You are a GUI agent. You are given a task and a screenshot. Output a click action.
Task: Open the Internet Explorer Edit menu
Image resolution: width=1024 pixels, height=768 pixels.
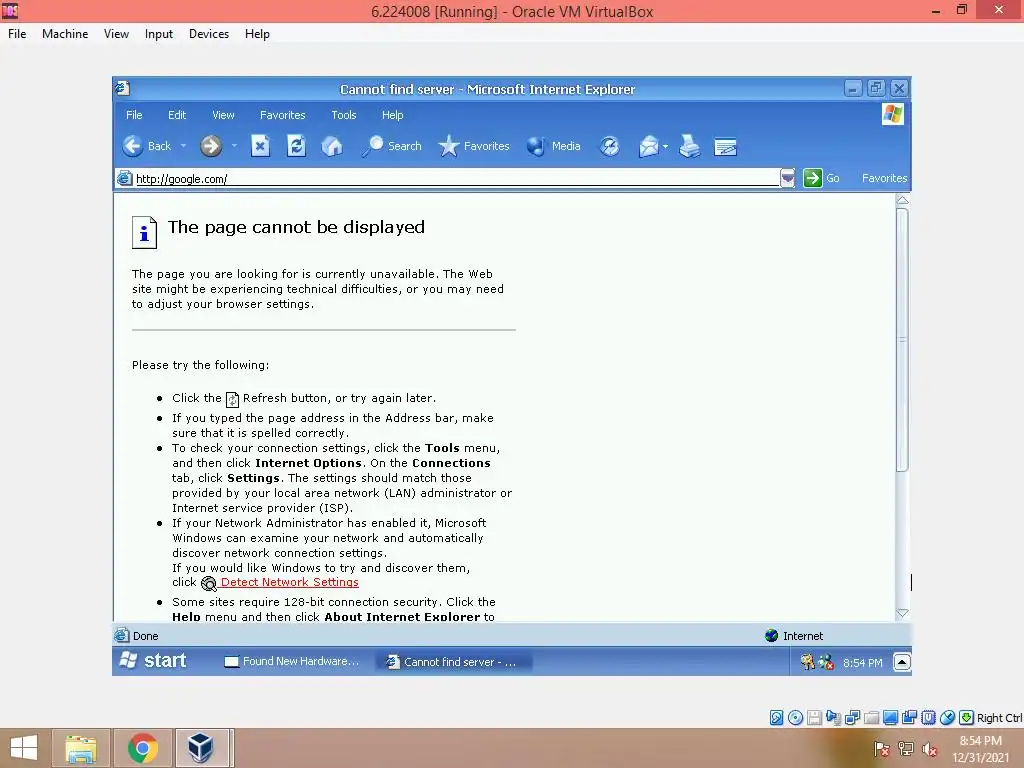177,115
